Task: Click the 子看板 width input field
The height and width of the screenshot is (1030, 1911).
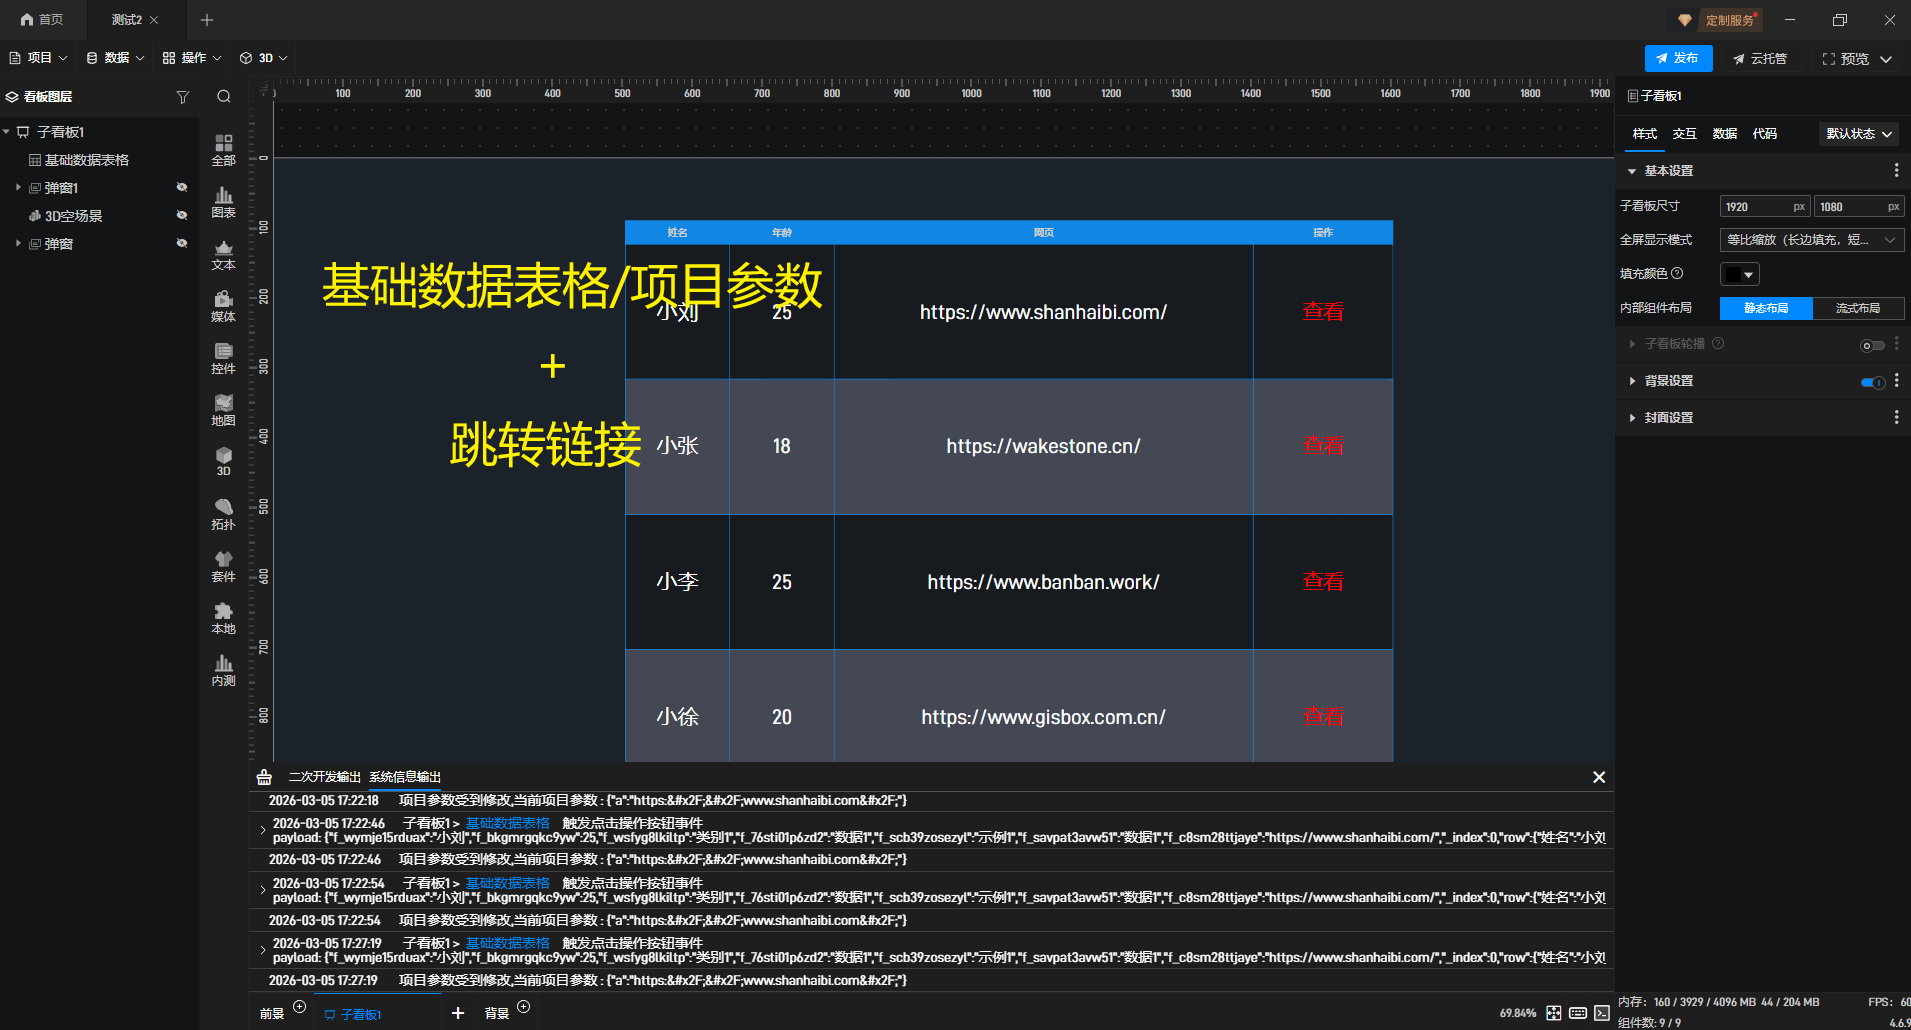Action: [x=1756, y=207]
